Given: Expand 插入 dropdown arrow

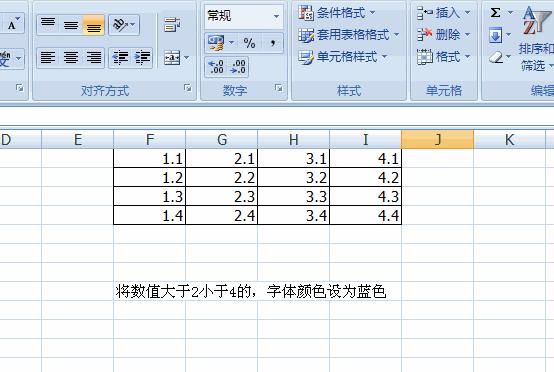Looking at the screenshot, I should point(467,13).
